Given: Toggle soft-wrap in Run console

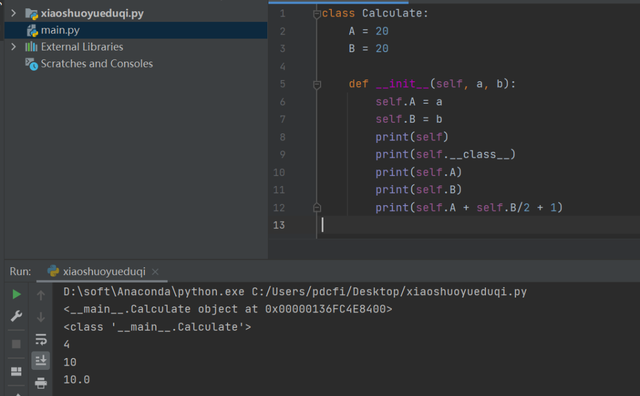Looking at the screenshot, I should 41,339.
